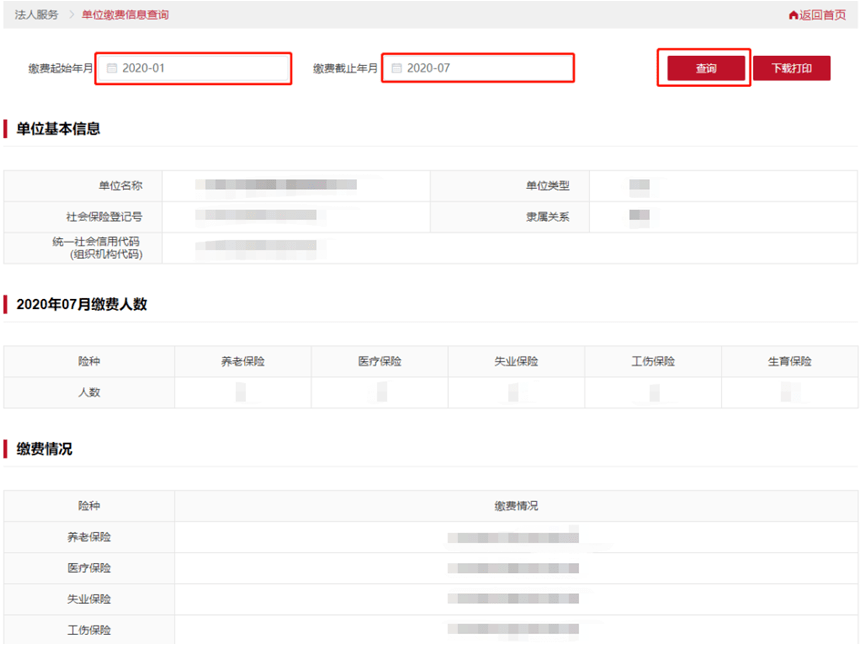Click the 工伤保险 row in 缴费情况 table

89,630
